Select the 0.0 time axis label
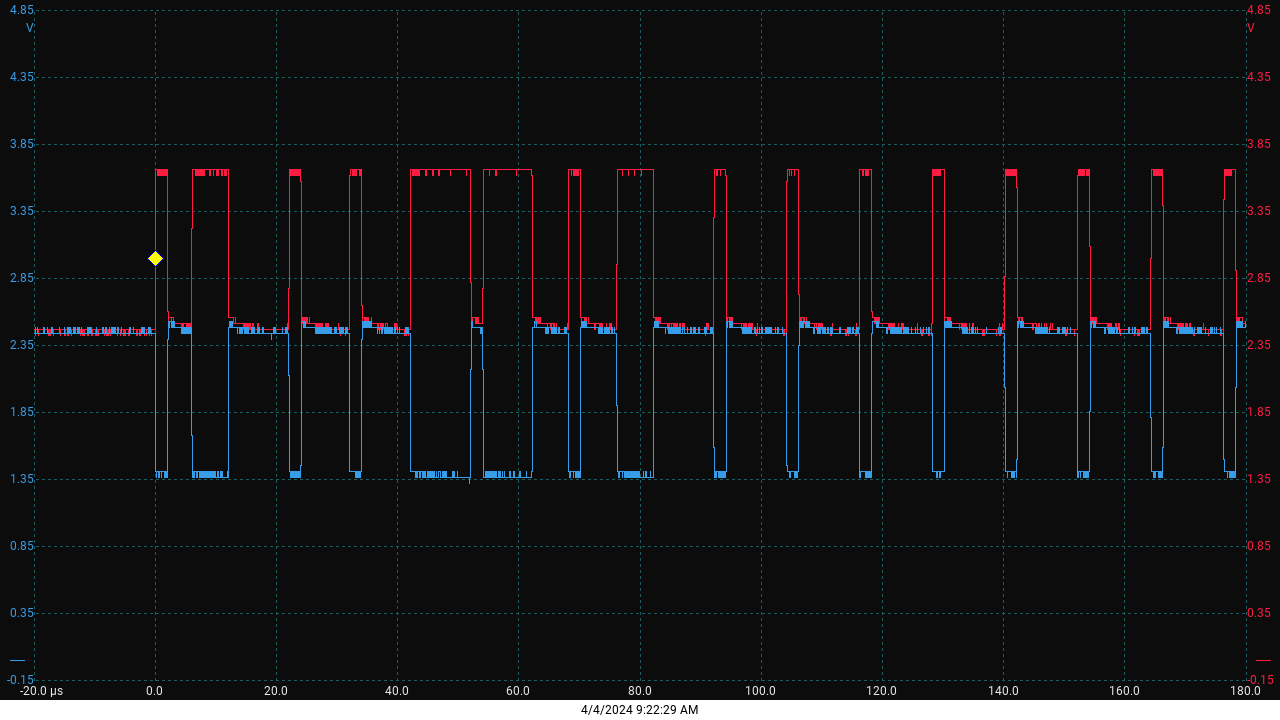 (155, 691)
